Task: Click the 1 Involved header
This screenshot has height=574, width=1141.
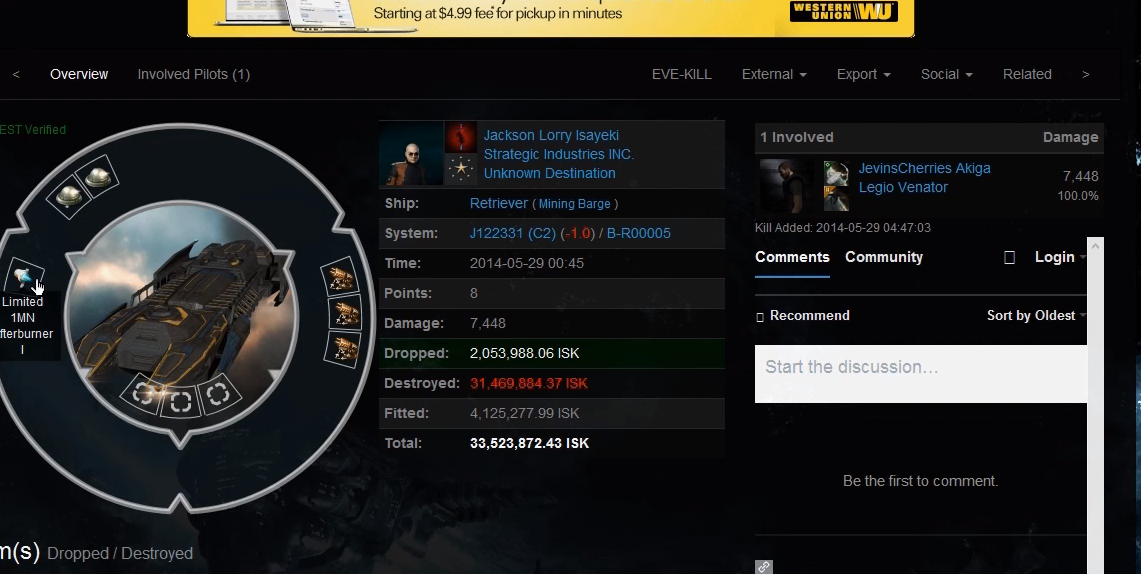Action: 797,137
